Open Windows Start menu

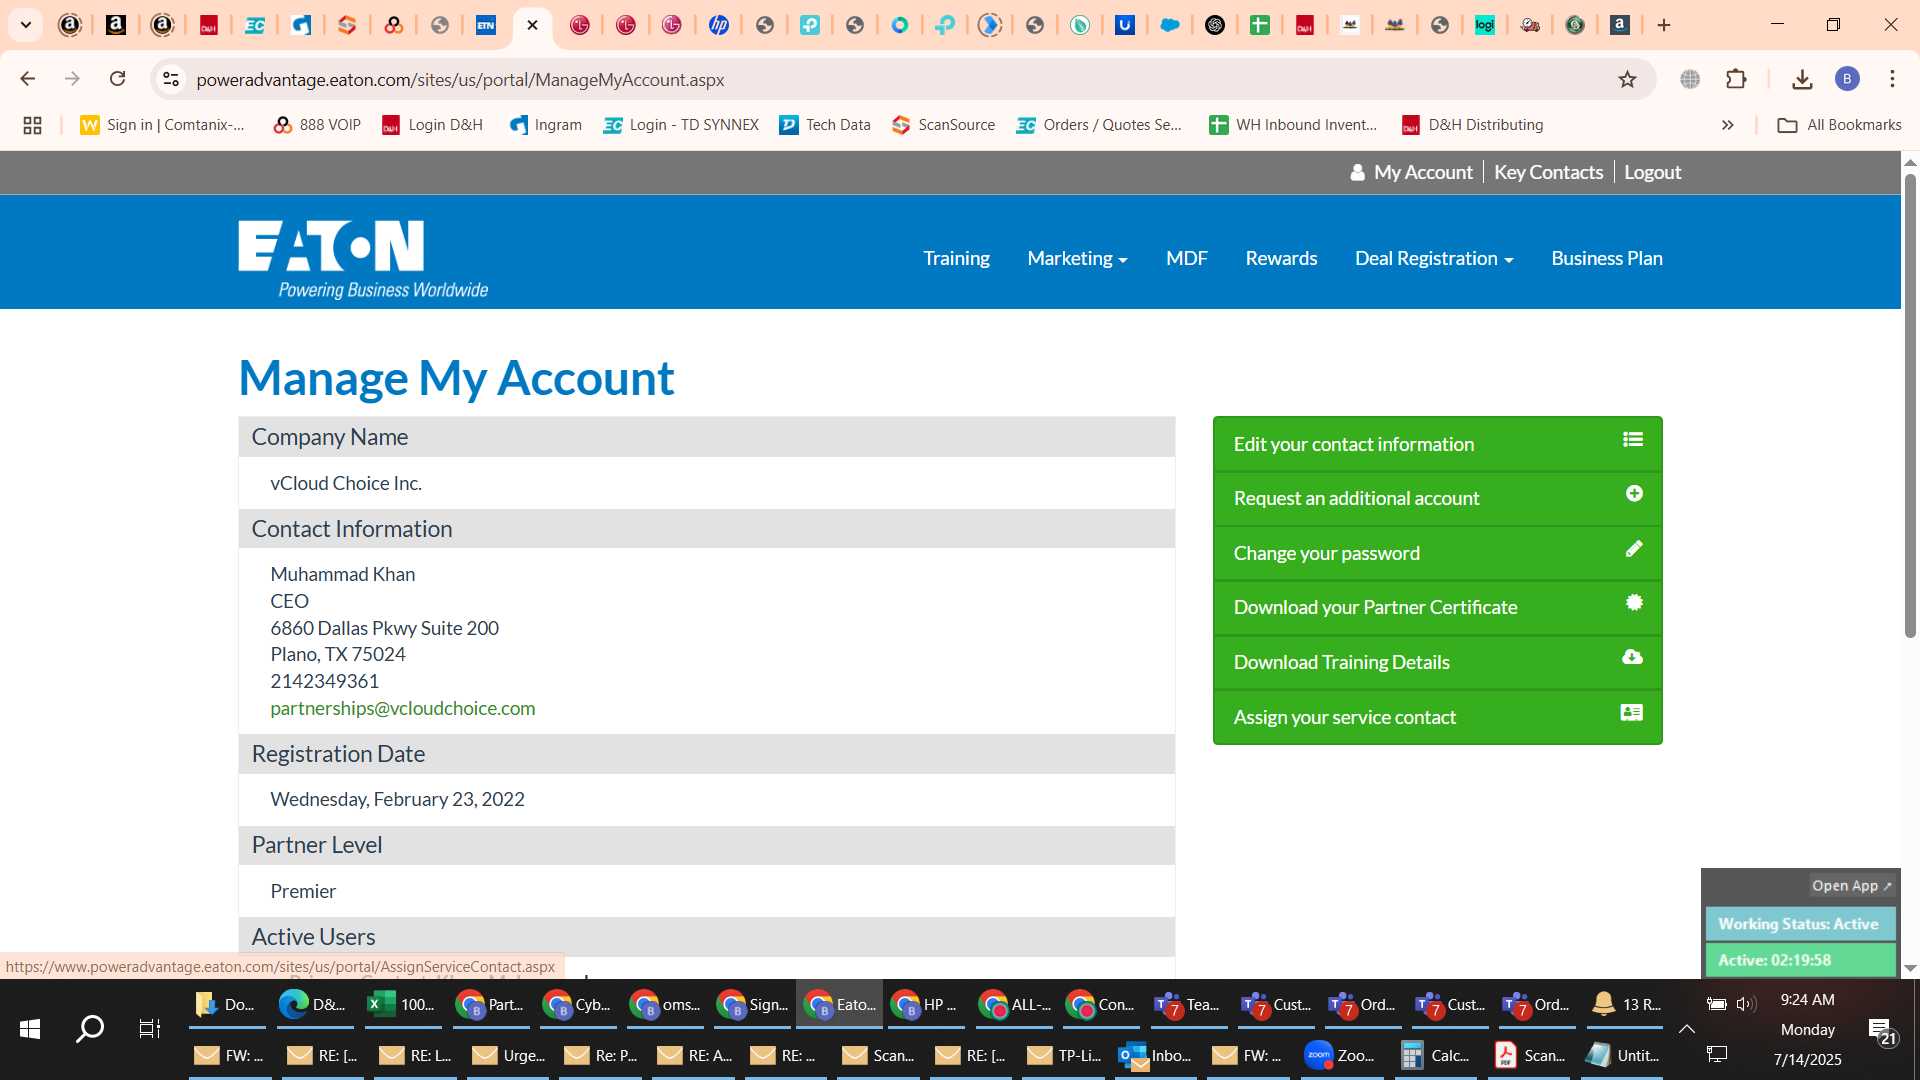(x=30, y=1029)
